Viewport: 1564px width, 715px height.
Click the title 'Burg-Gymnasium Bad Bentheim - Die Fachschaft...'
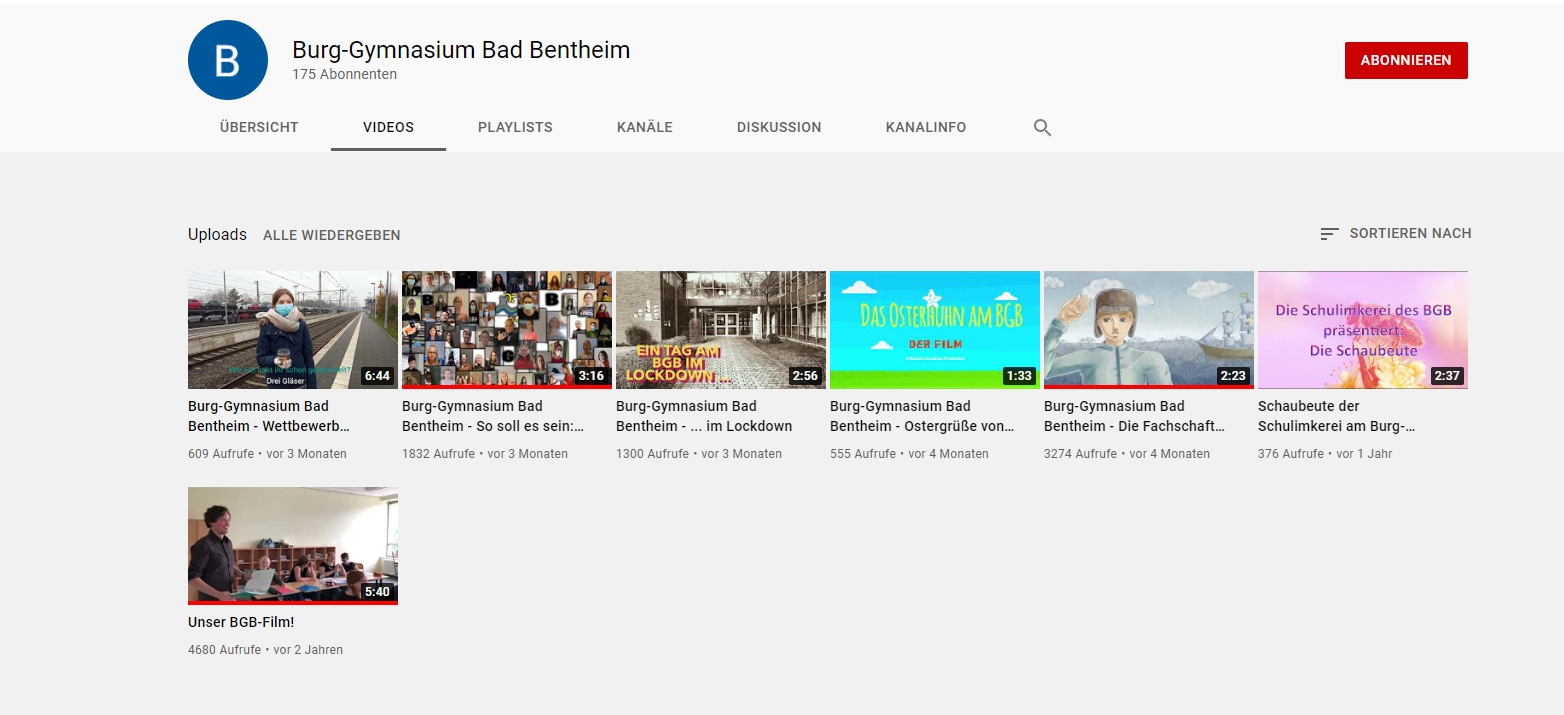pyautogui.click(x=1134, y=416)
